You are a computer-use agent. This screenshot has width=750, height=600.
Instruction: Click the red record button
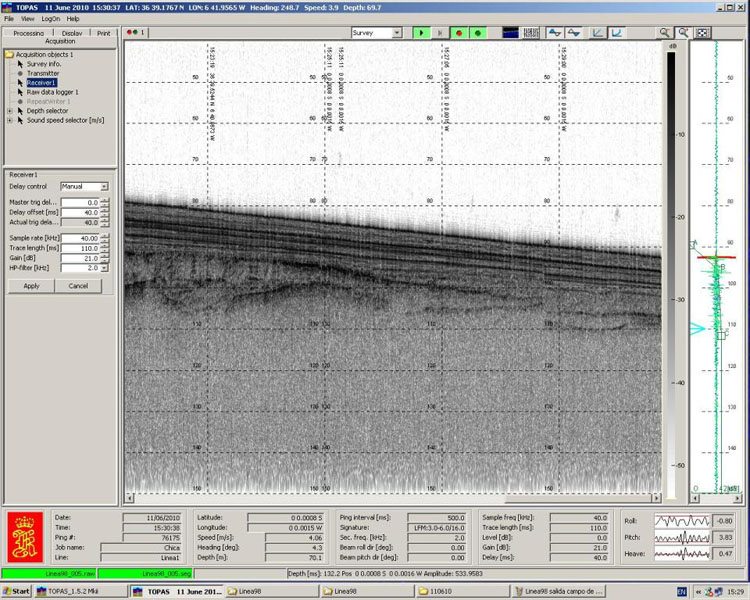click(459, 33)
